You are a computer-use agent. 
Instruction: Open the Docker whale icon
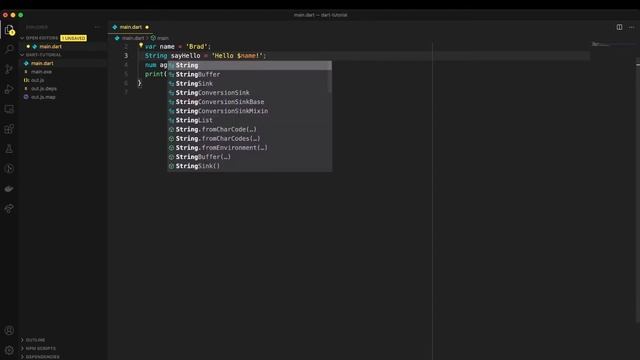pyautogui.click(x=9, y=189)
